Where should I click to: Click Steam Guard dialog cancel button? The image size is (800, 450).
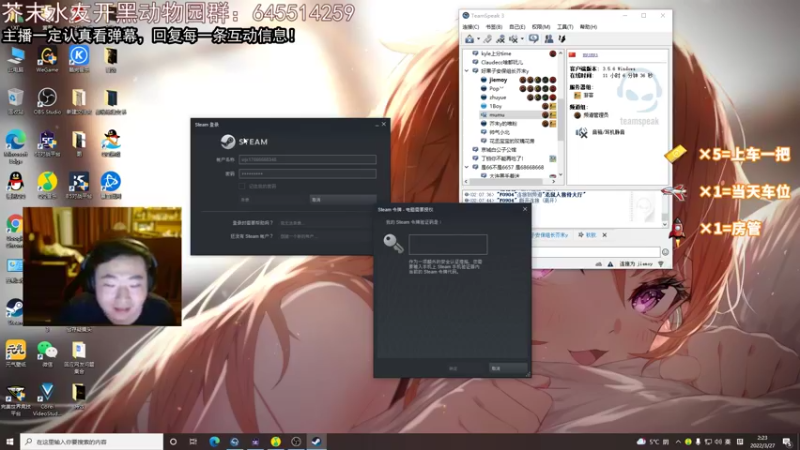[507, 368]
